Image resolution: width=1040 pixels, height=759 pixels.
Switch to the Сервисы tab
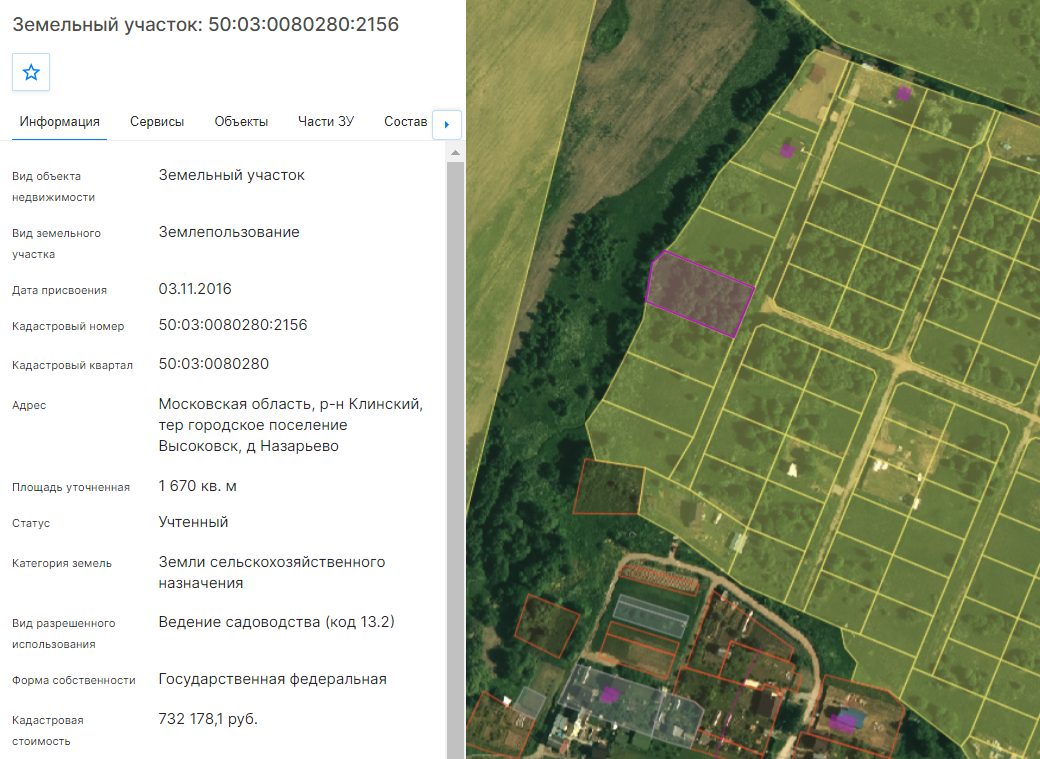(x=157, y=121)
